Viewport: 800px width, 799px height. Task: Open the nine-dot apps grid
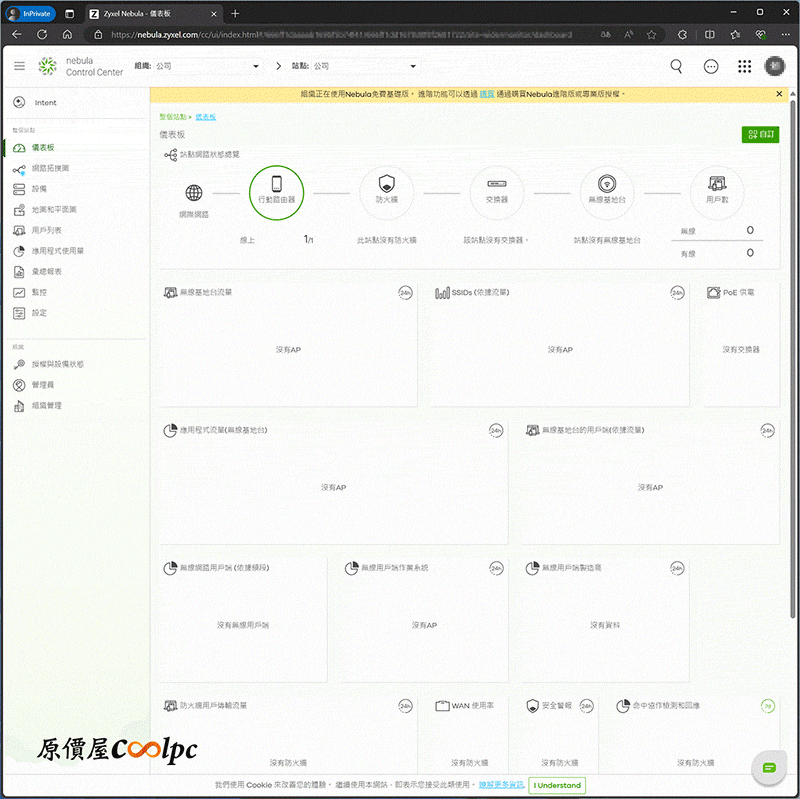coord(744,66)
